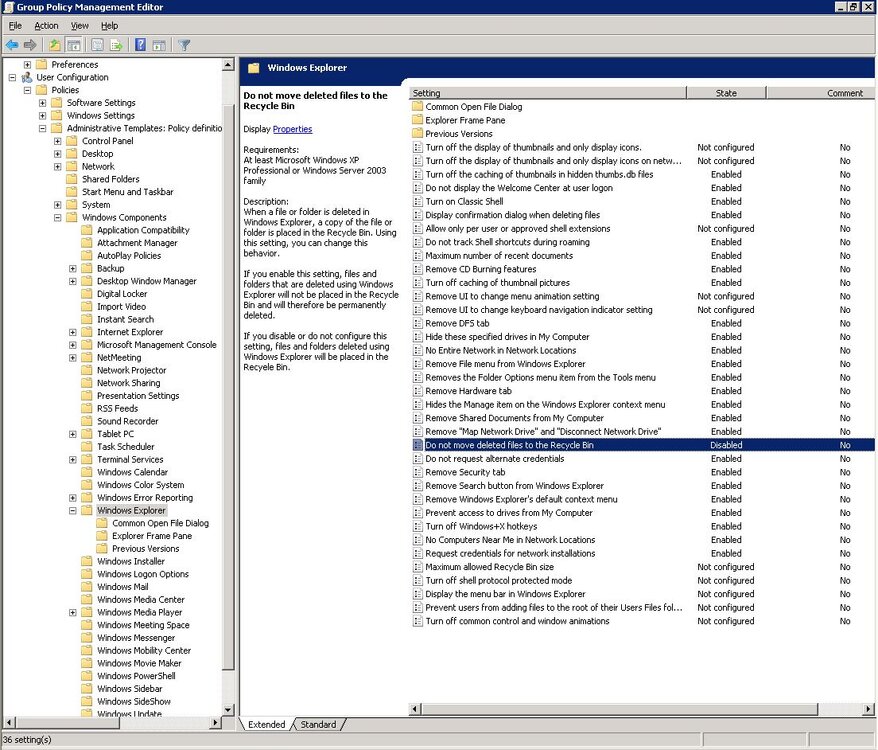Click the folder icon beside Explorer Frame Pane in list
The width and height of the screenshot is (878, 750).
[417, 120]
